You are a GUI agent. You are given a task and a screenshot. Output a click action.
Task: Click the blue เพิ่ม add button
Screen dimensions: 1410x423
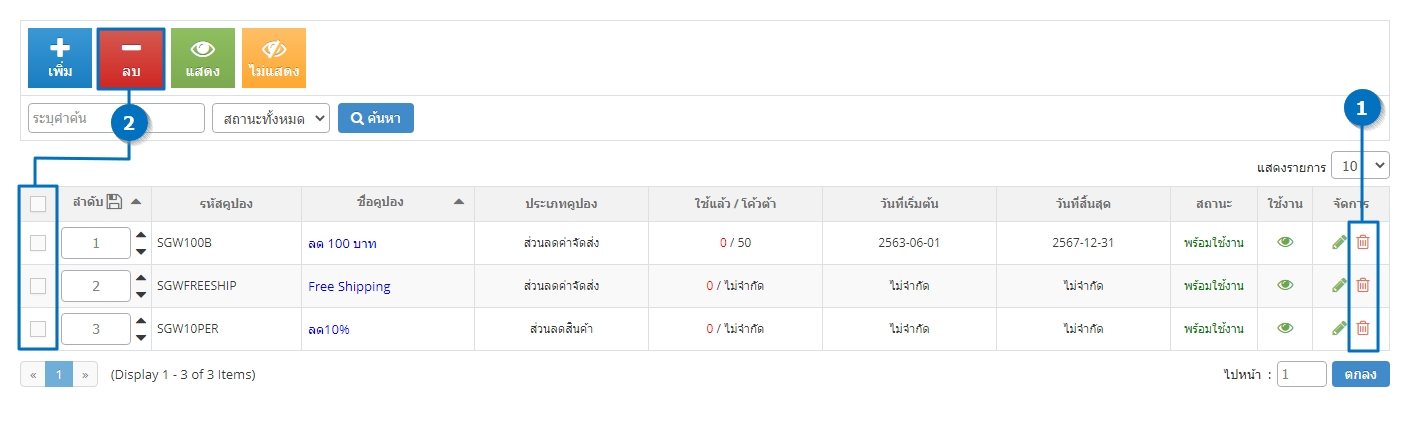(x=60, y=58)
